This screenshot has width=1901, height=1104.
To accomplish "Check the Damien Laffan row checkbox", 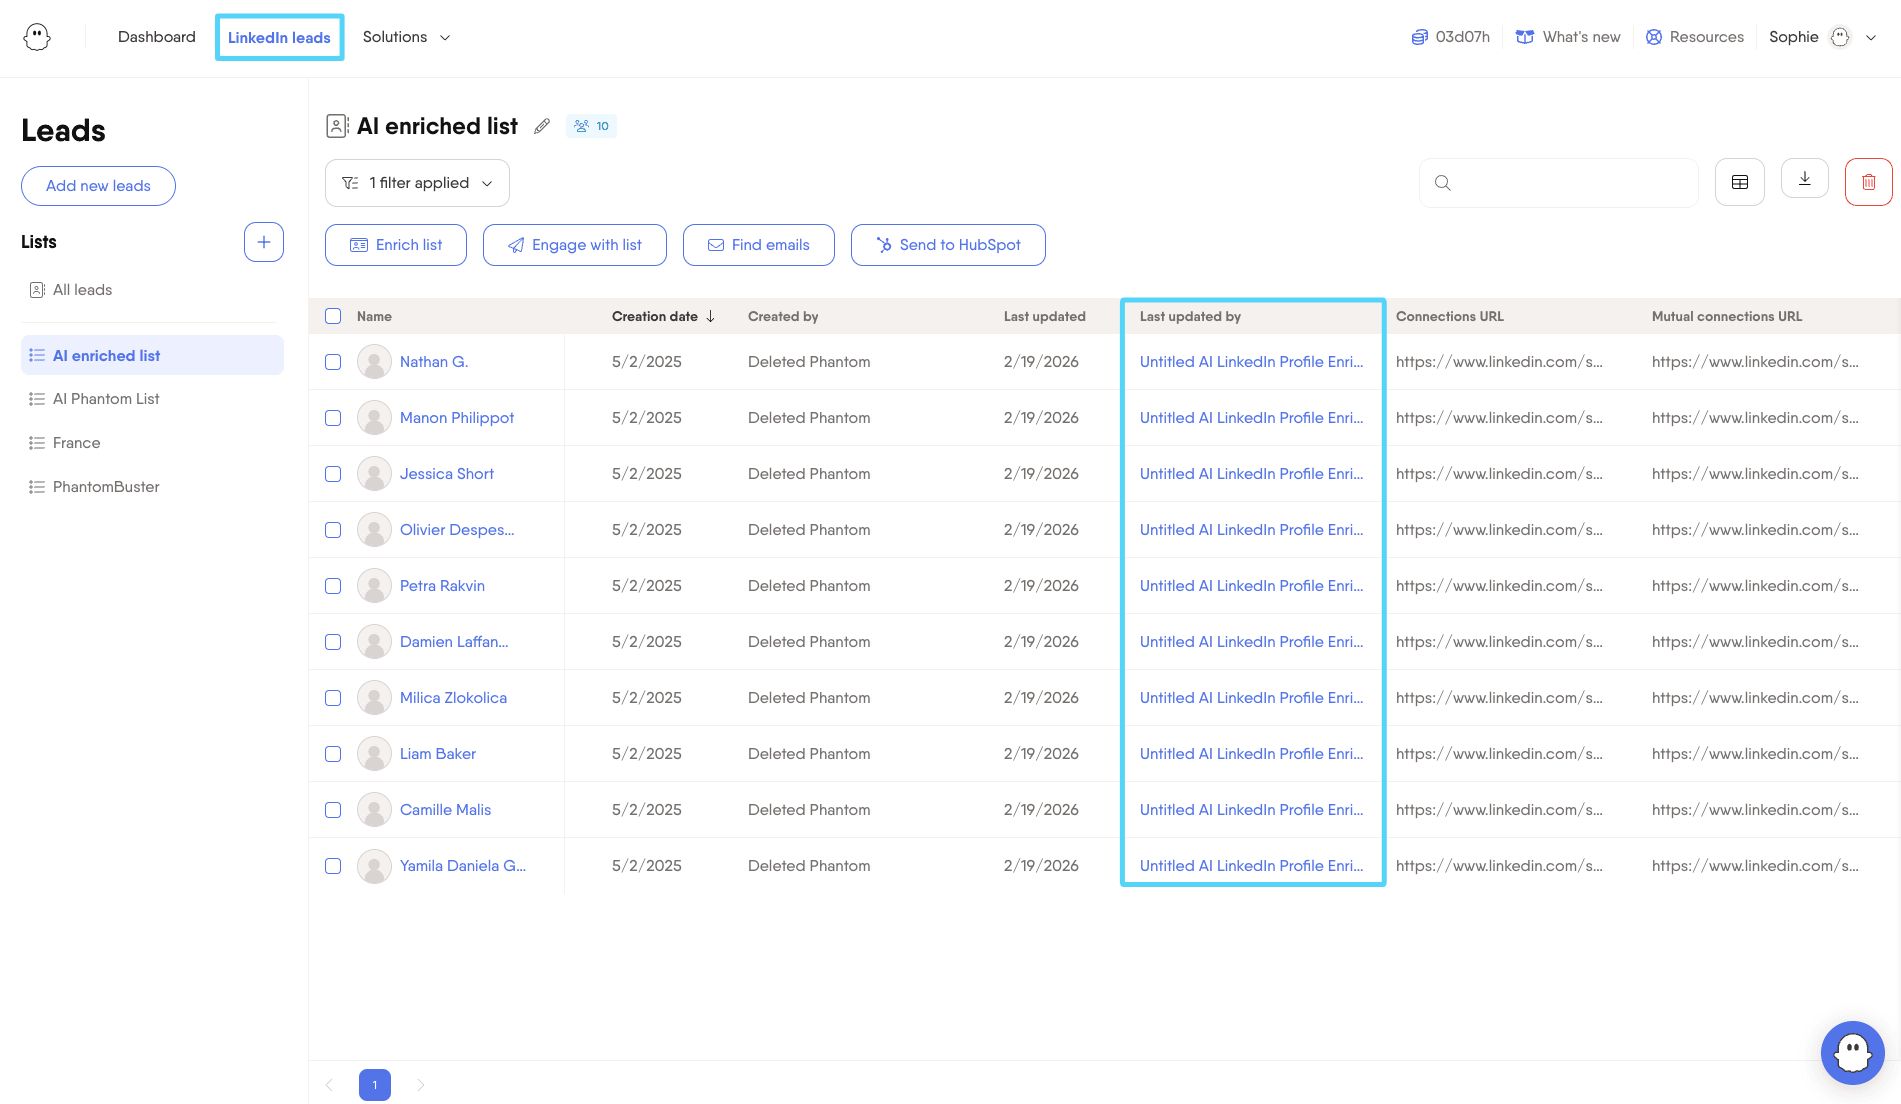I will click(x=333, y=642).
